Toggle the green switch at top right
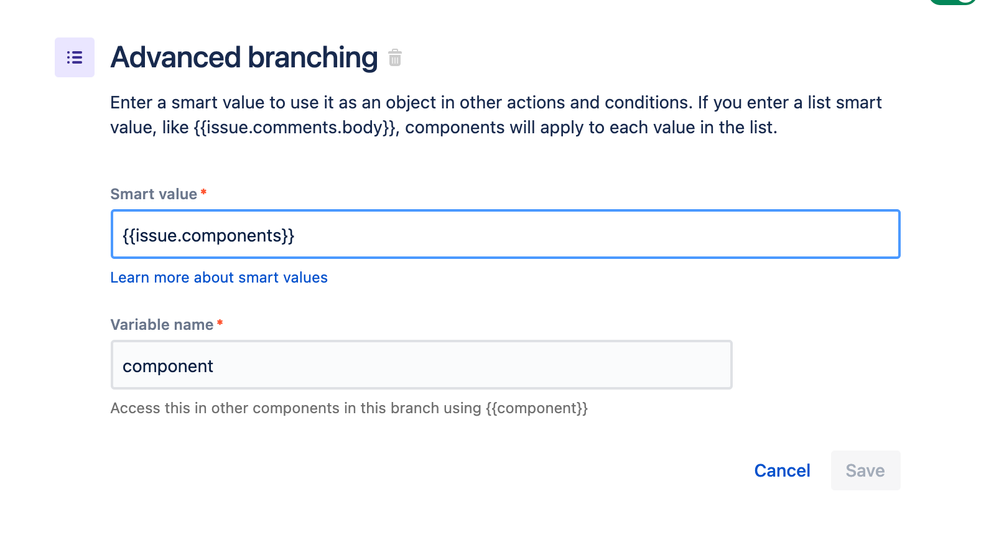This screenshot has width=999, height=539. (x=953, y=3)
